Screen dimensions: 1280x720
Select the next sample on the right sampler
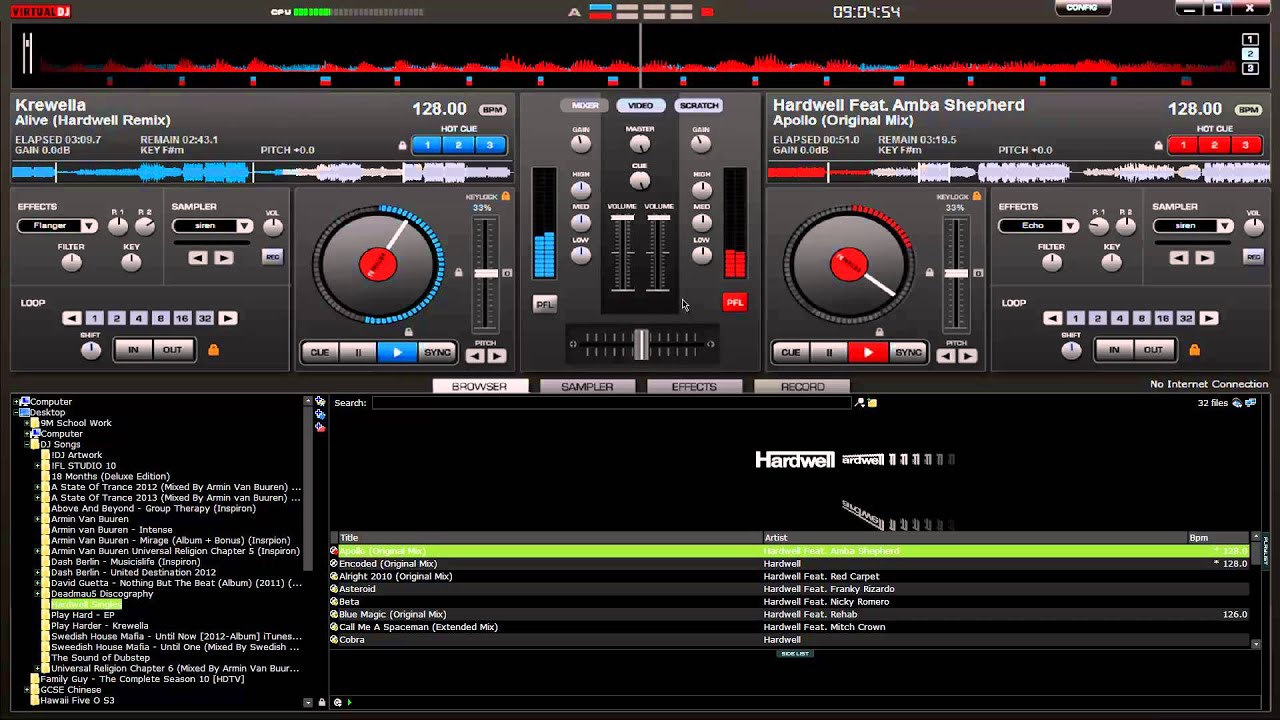pos(1204,258)
